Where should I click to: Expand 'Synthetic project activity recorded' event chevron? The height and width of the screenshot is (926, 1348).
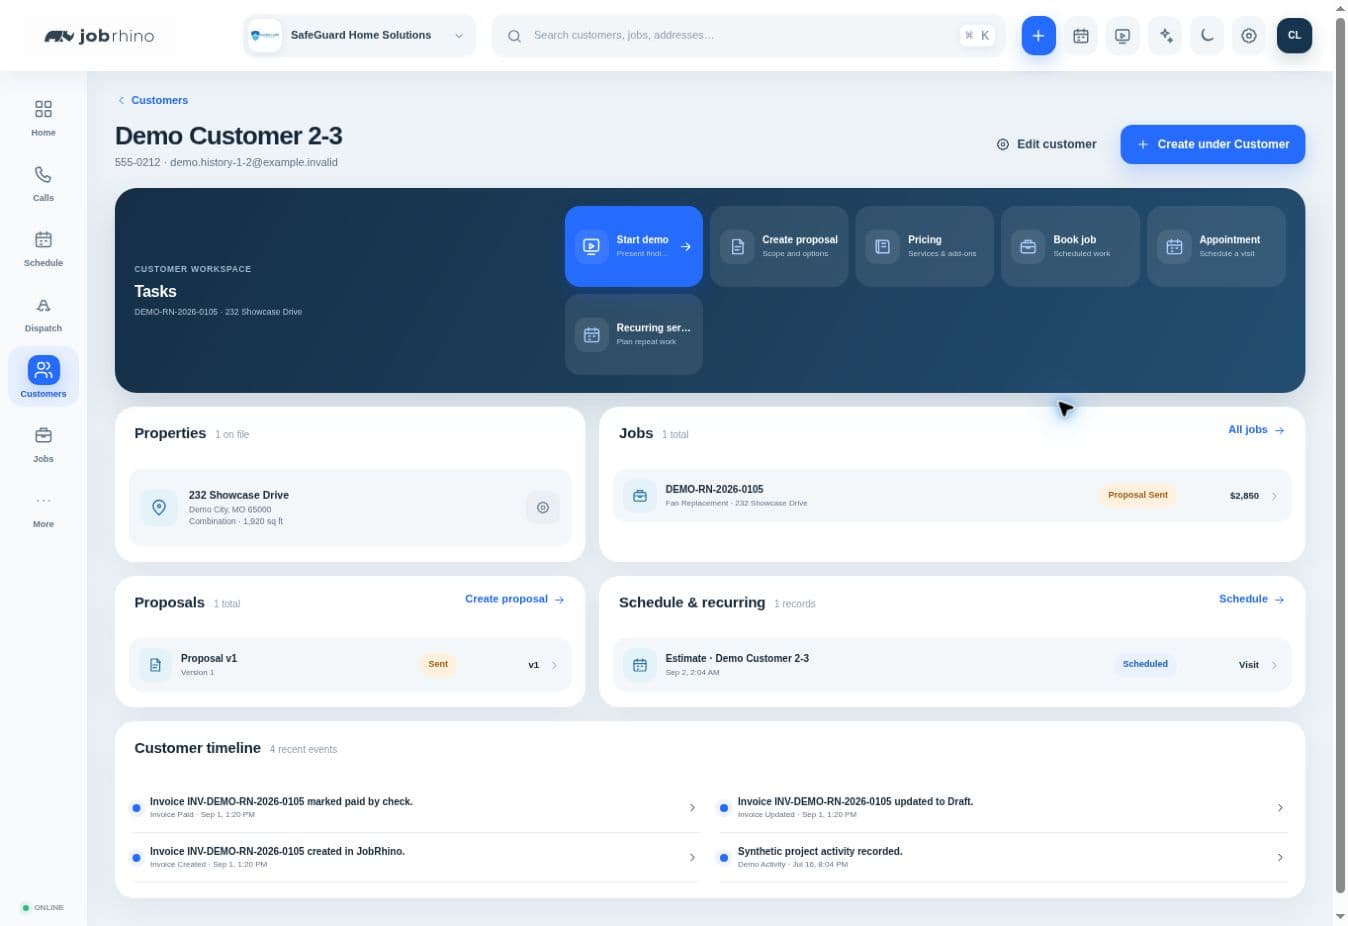coord(1280,858)
